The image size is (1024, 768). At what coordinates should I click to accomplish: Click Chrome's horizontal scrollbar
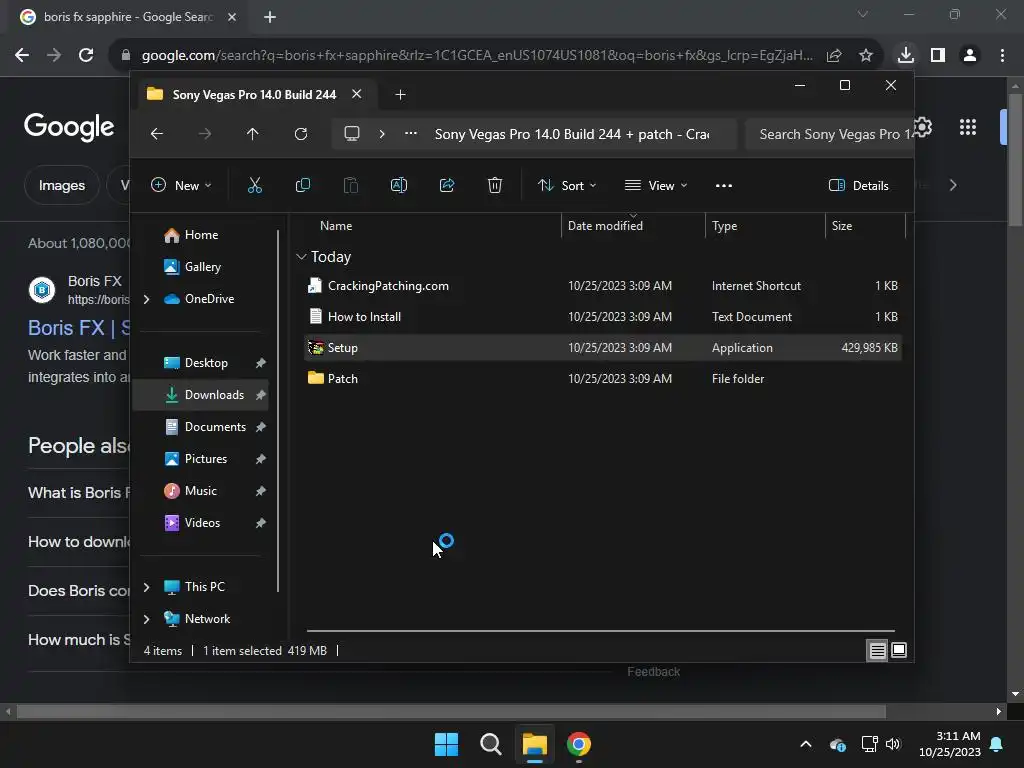click(x=451, y=712)
